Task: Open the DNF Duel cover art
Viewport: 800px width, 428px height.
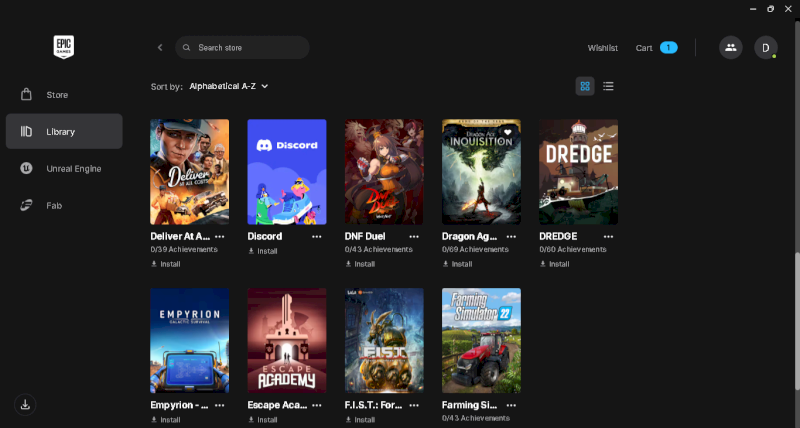Action: (x=384, y=172)
